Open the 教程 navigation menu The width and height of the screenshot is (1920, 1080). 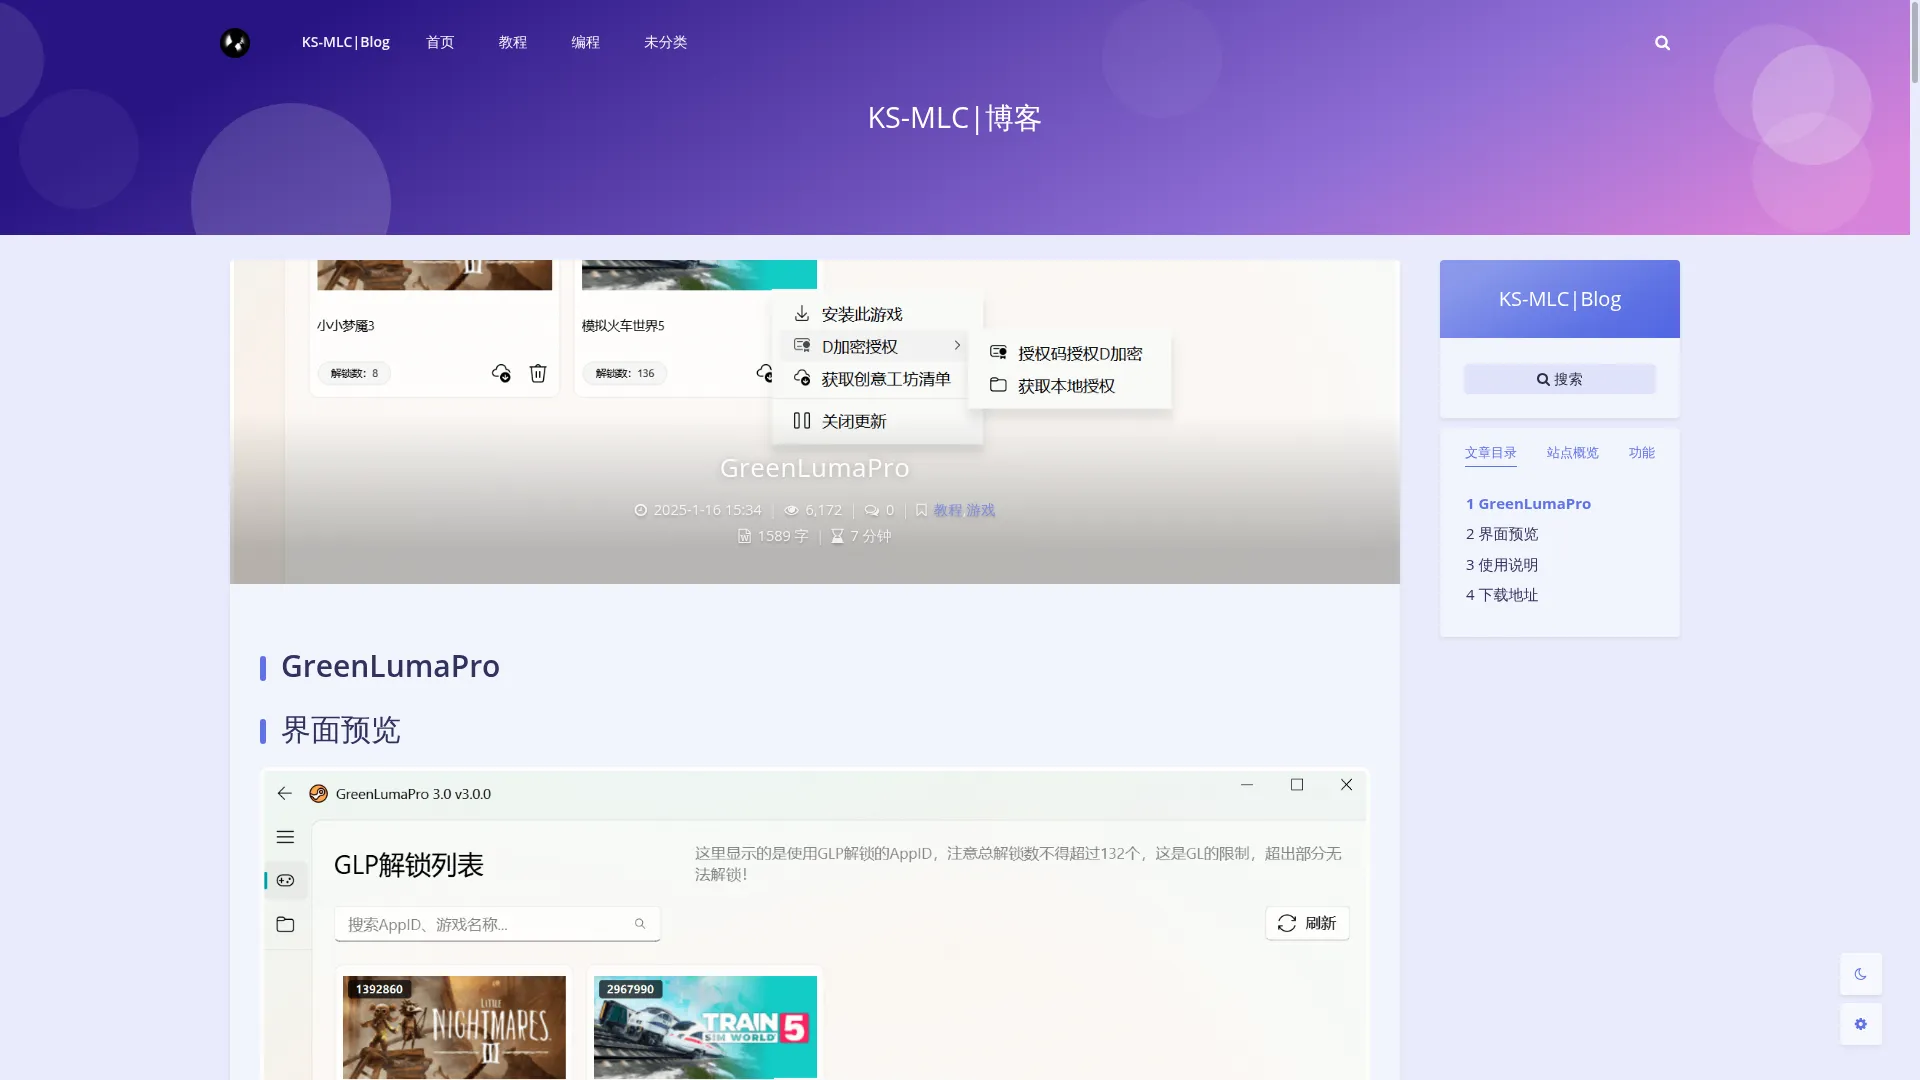[512, 42]
